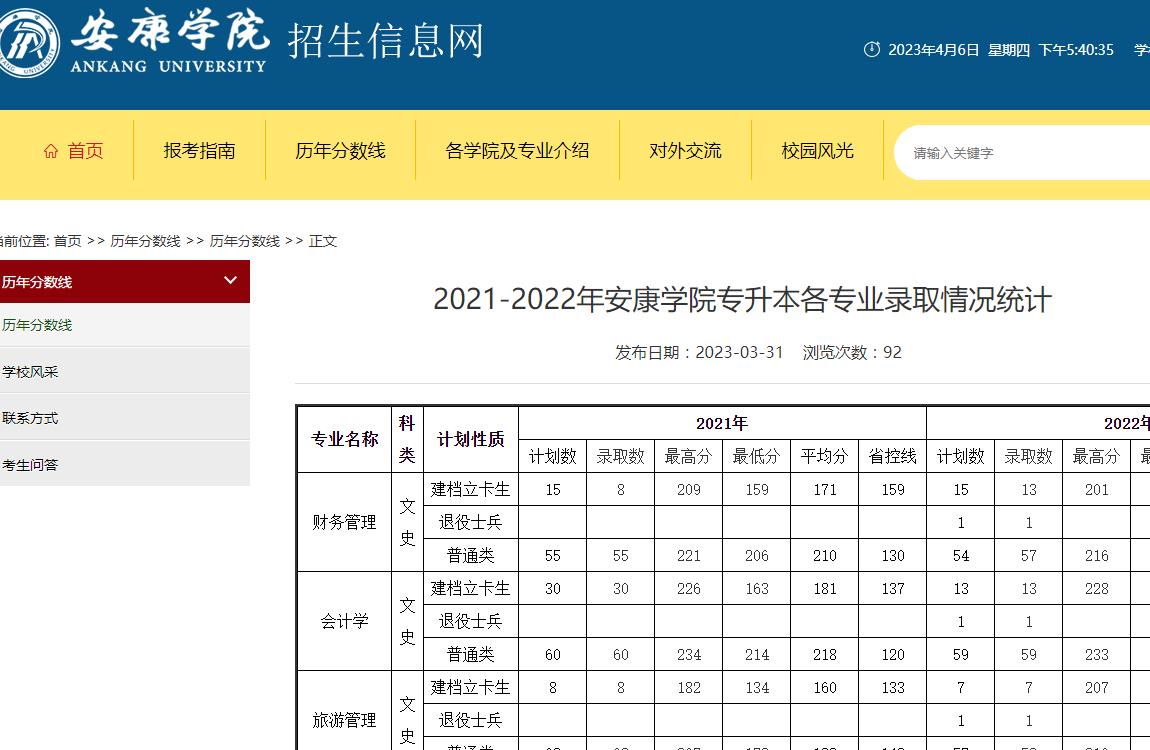Click the 平均分 value 171

pyautogui.click(x=825, y=490)
